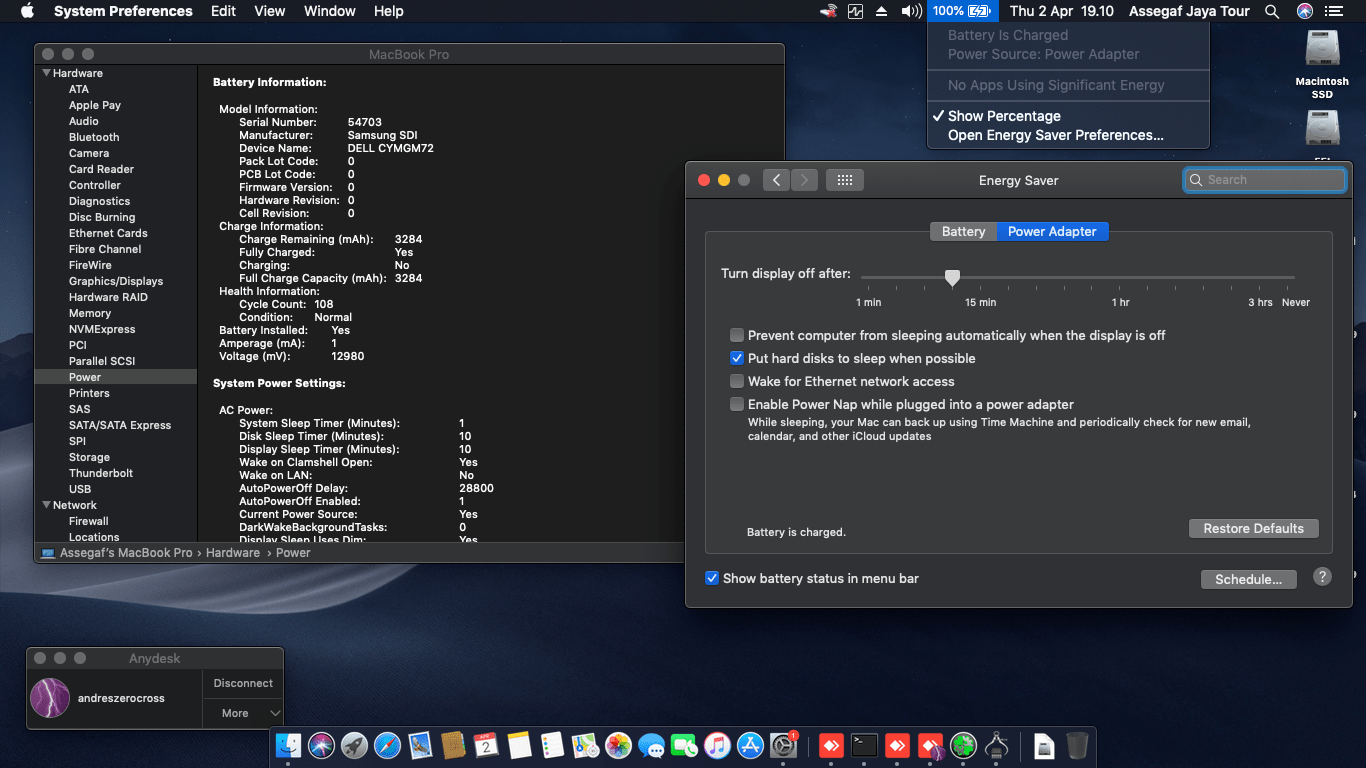This screenshot has width=1366, height=768.
Task: Enable Prevent computer from sleeping automatically
Action: pyautogui.click(x=737, y=335)
